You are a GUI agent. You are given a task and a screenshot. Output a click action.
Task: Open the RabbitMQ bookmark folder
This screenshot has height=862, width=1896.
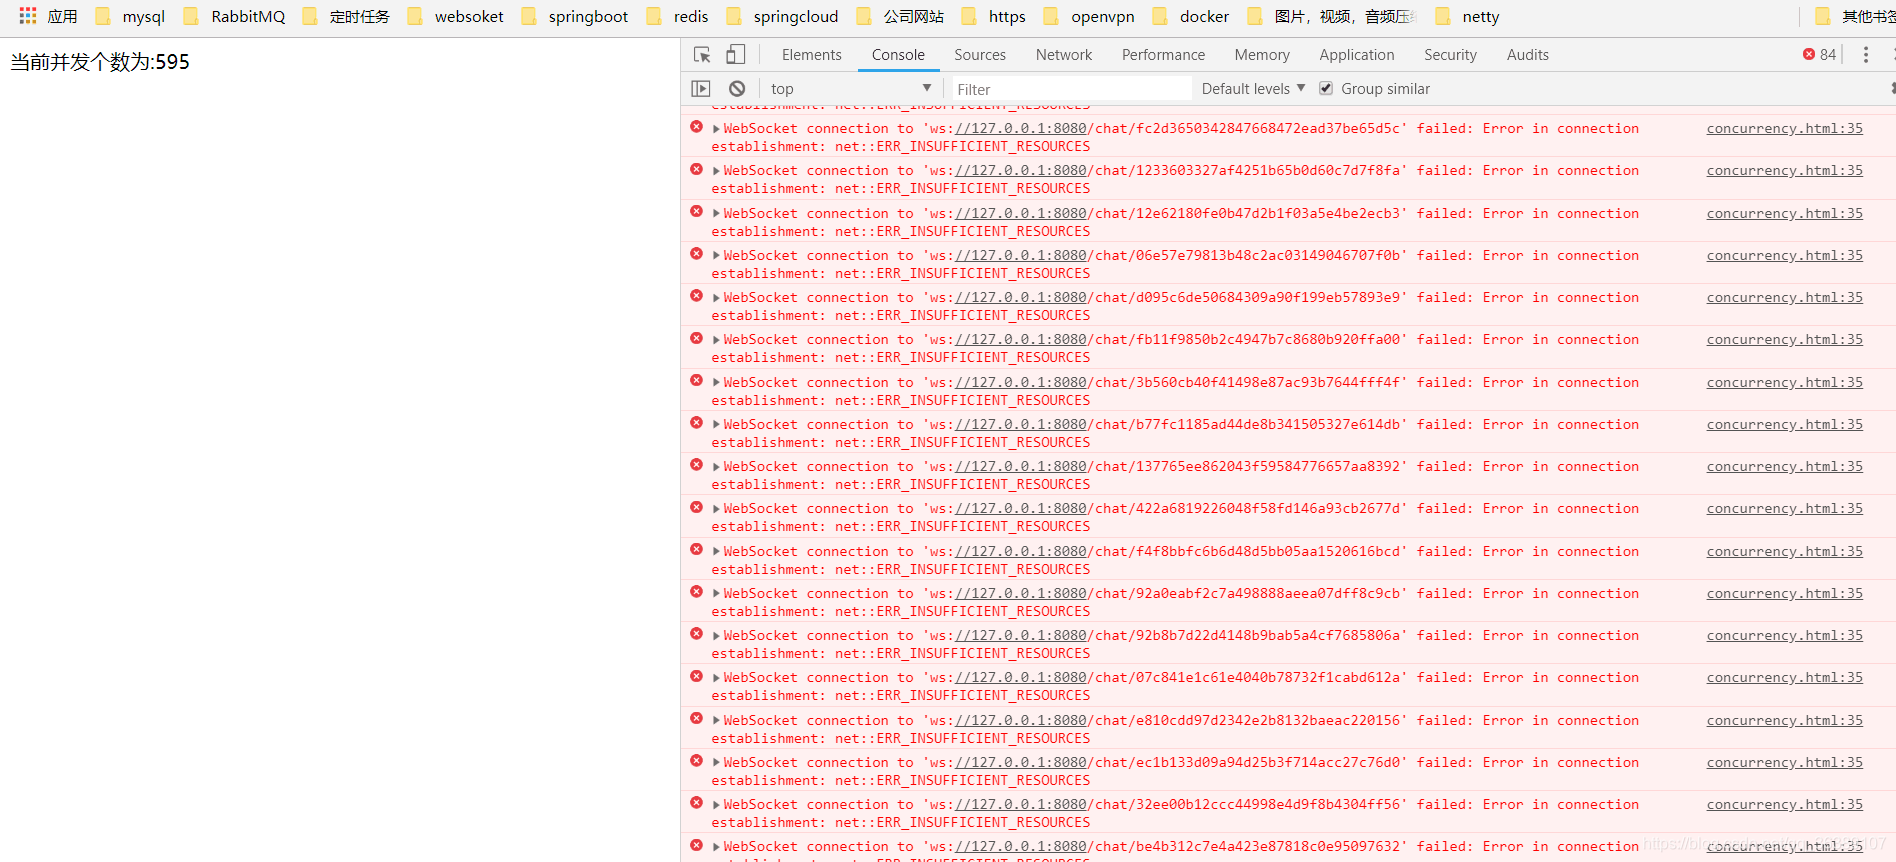(x=235, y=16)
